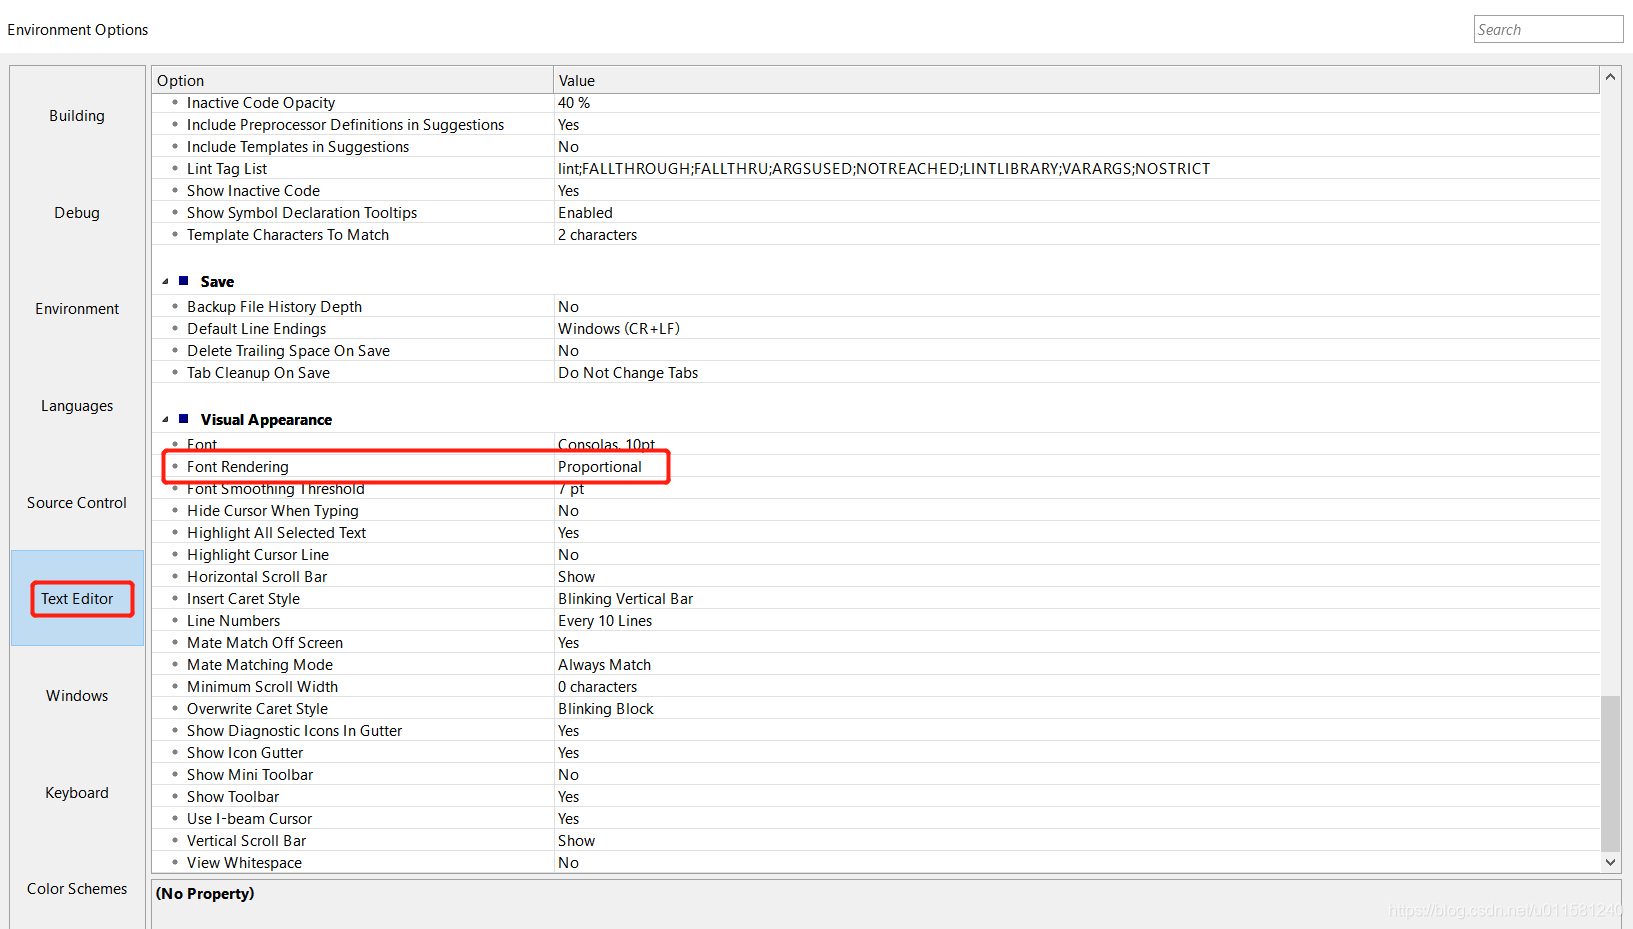Select the Text Editor category
The image size is (1633, 929).
click(x=77, y=598)
